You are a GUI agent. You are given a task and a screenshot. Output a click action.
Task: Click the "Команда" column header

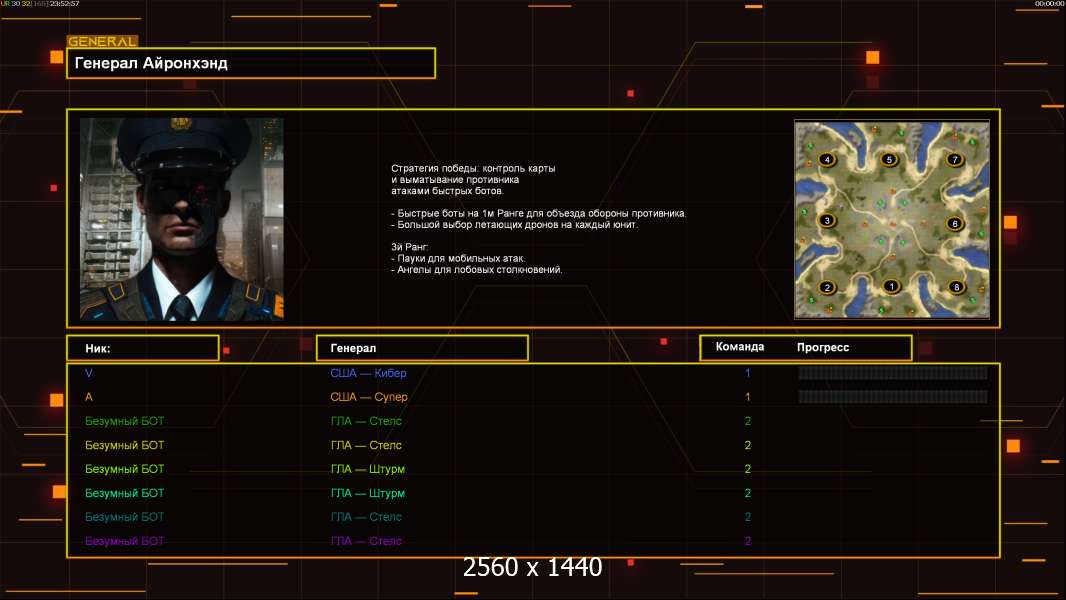coord(740,347)
